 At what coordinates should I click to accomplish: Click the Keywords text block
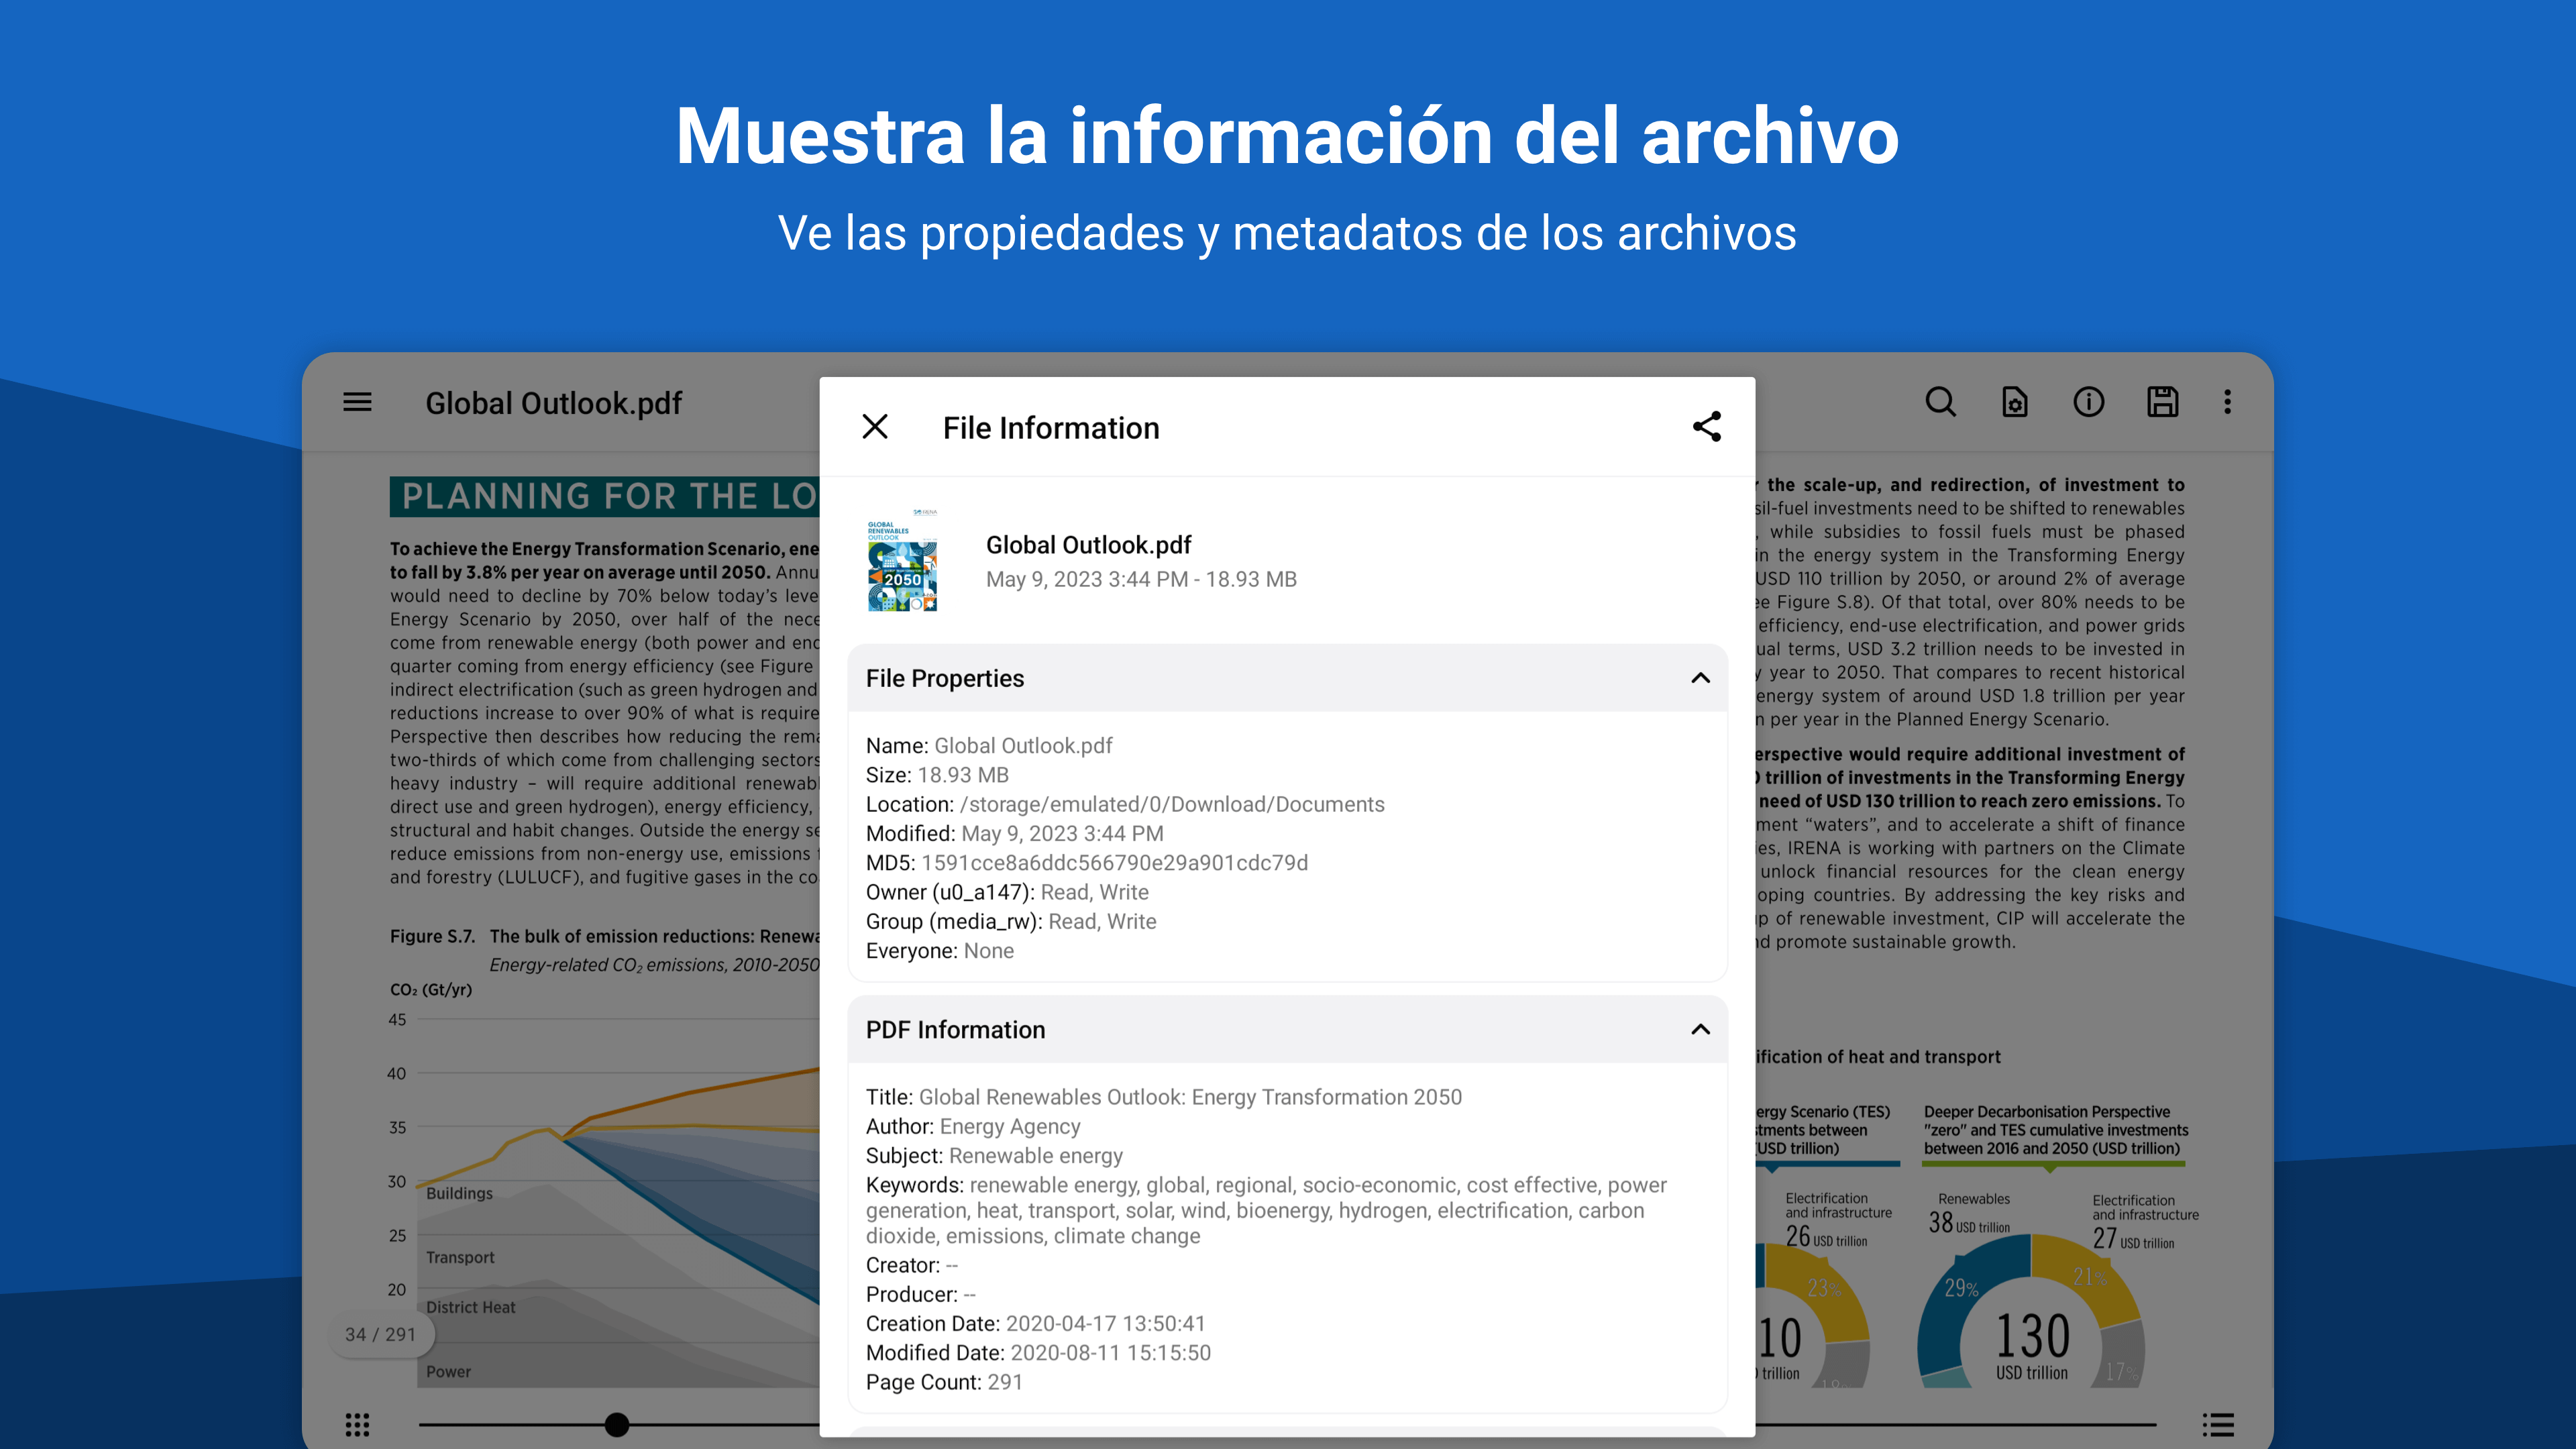[x=1266, y=1210]
